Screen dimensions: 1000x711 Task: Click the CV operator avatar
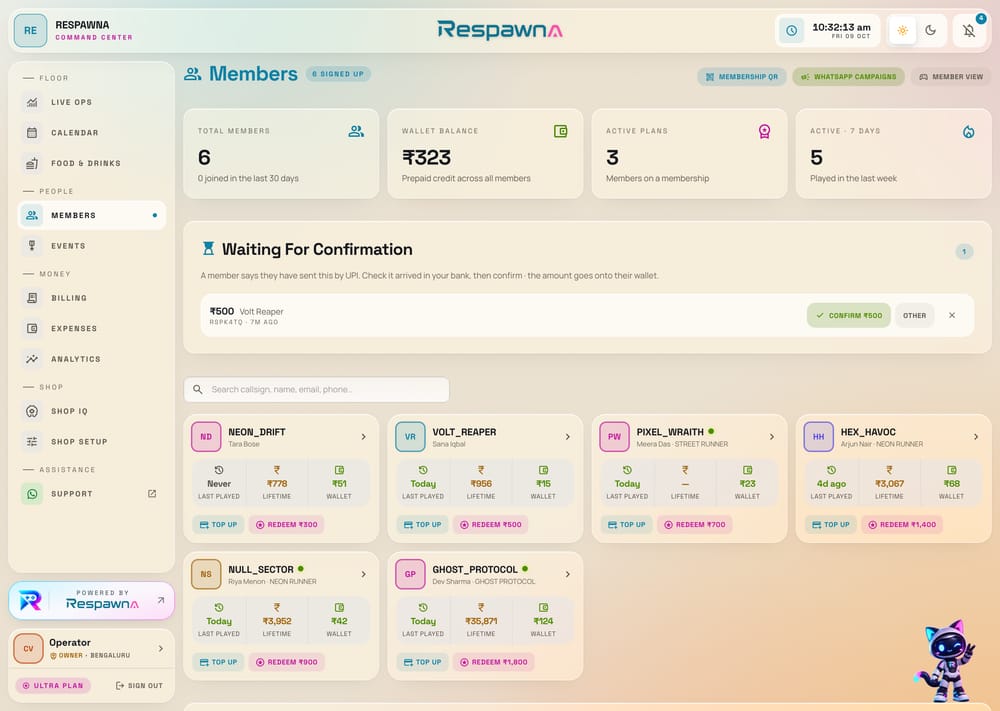click(28, 649)
